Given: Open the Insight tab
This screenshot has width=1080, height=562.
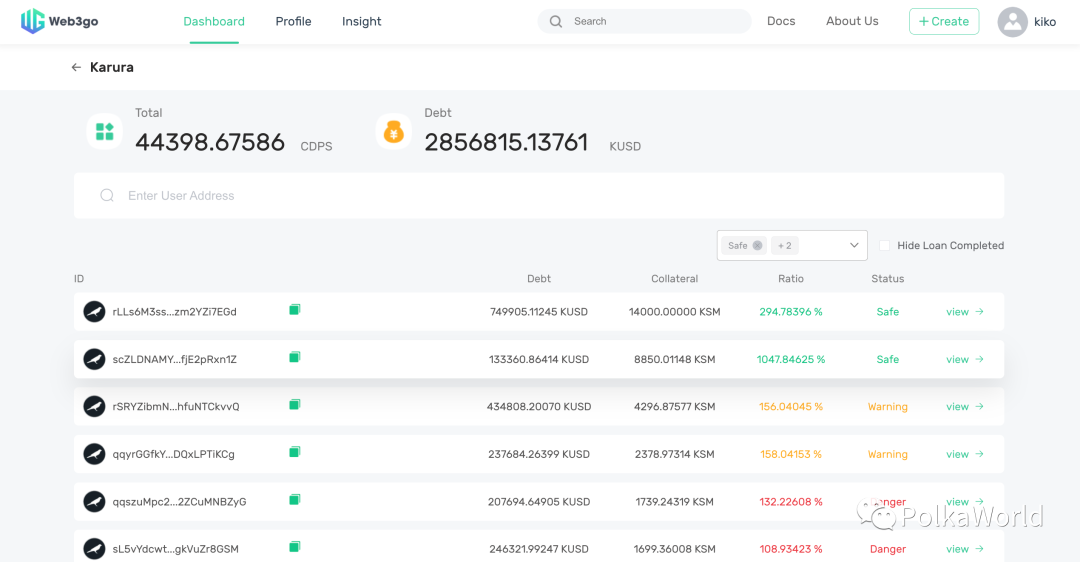Looking at the screenshot, I should (362, 21).
